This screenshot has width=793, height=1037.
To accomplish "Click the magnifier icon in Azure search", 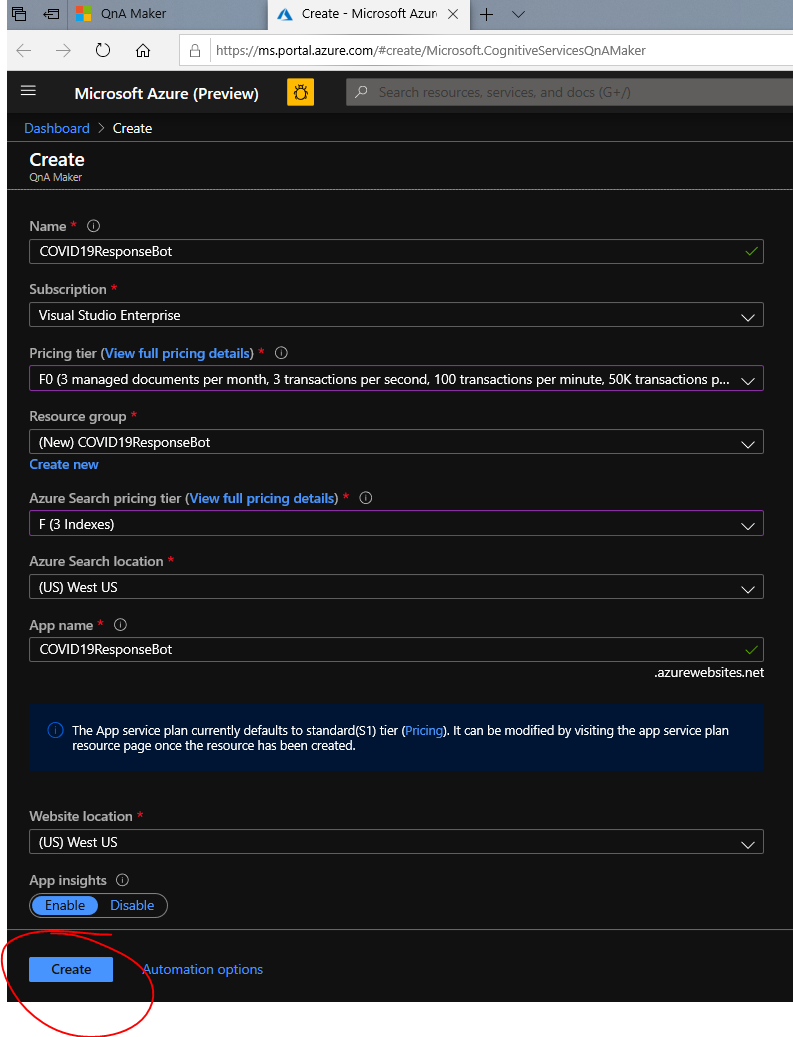I will [361, 92].
